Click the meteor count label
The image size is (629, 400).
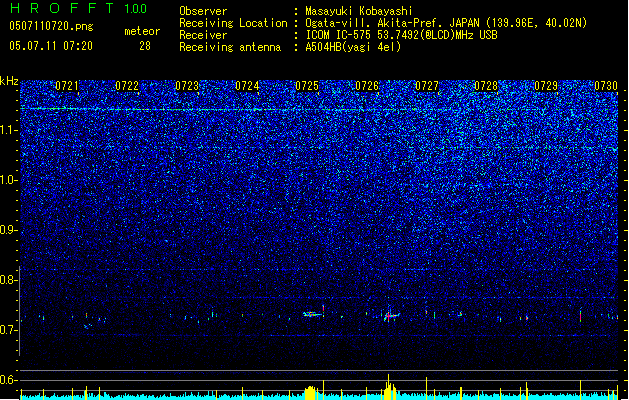142,31
